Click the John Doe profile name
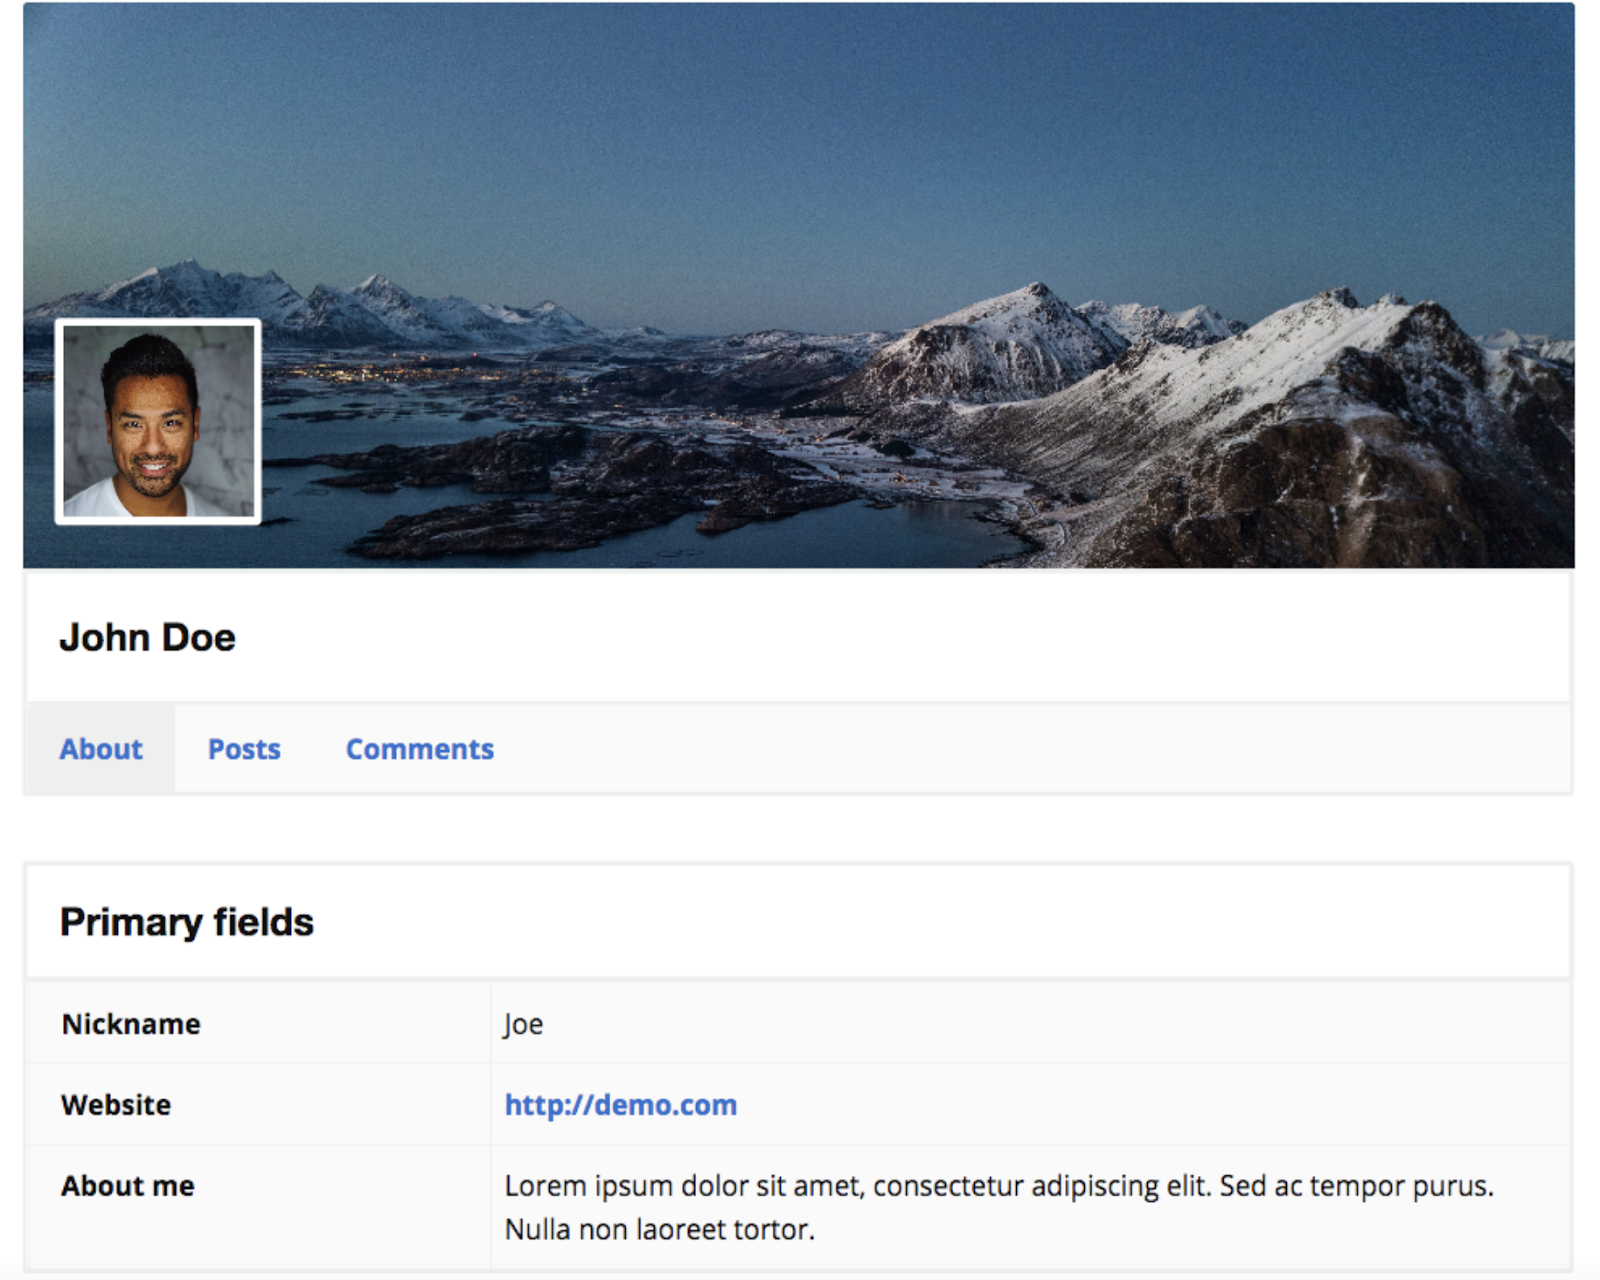The width and height of the screenshot is (1600, 1280). pyautogui.click(x=147, y=638)
